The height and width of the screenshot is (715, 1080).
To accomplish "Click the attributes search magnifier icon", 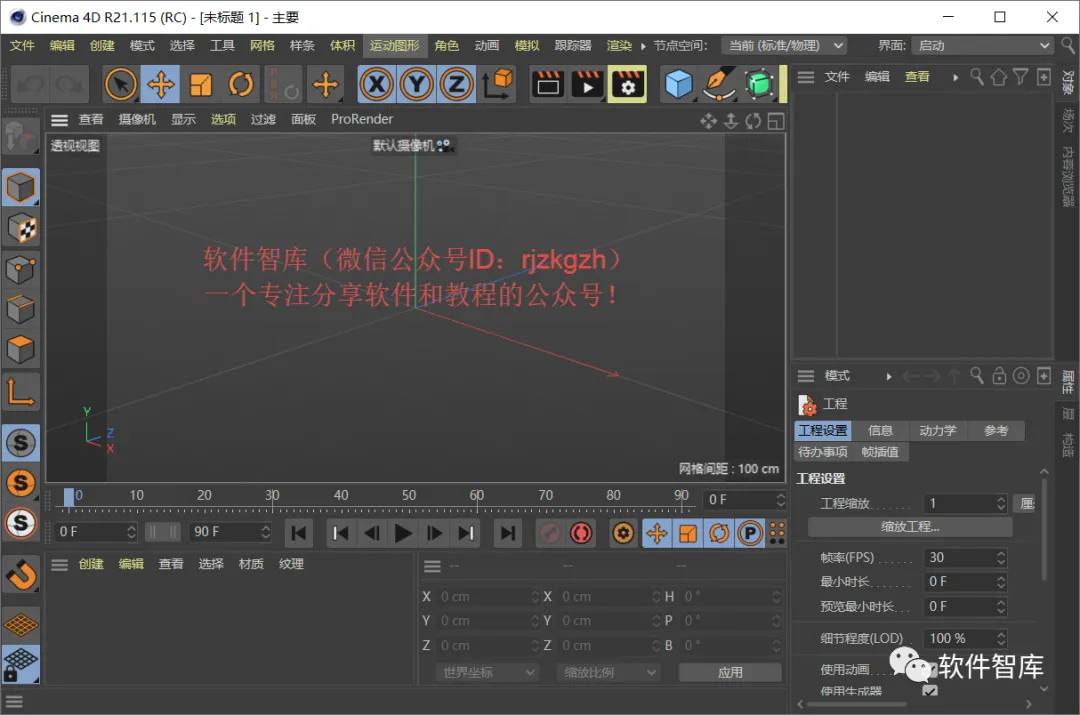I will pyautogui.click(x=977, y=375).
